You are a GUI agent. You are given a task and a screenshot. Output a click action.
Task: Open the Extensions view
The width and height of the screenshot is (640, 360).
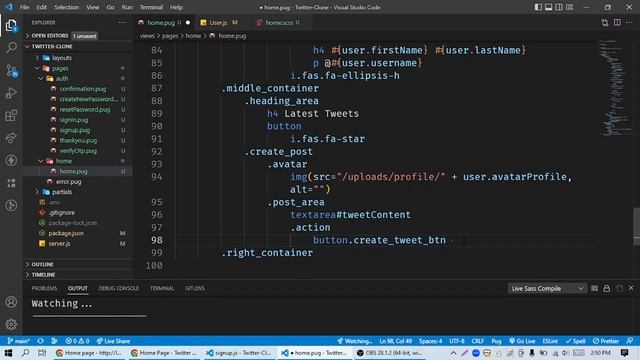11,116
